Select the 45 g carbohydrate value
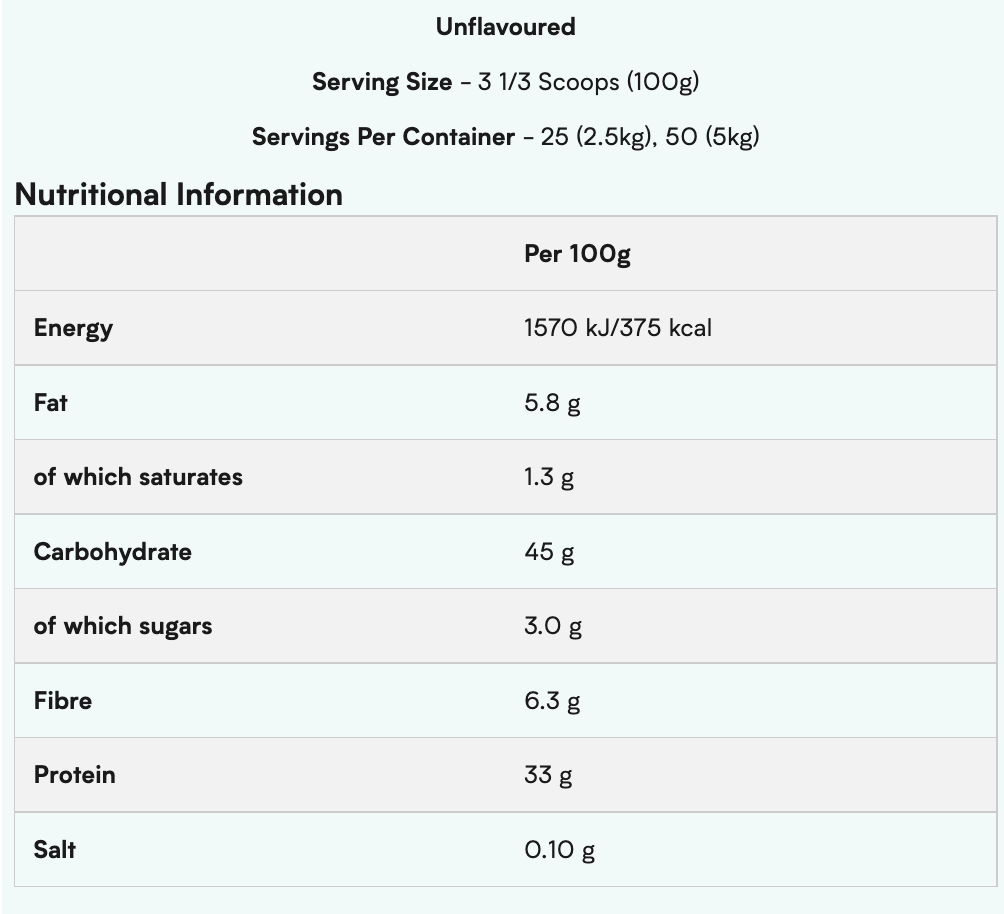 [549, 552]
